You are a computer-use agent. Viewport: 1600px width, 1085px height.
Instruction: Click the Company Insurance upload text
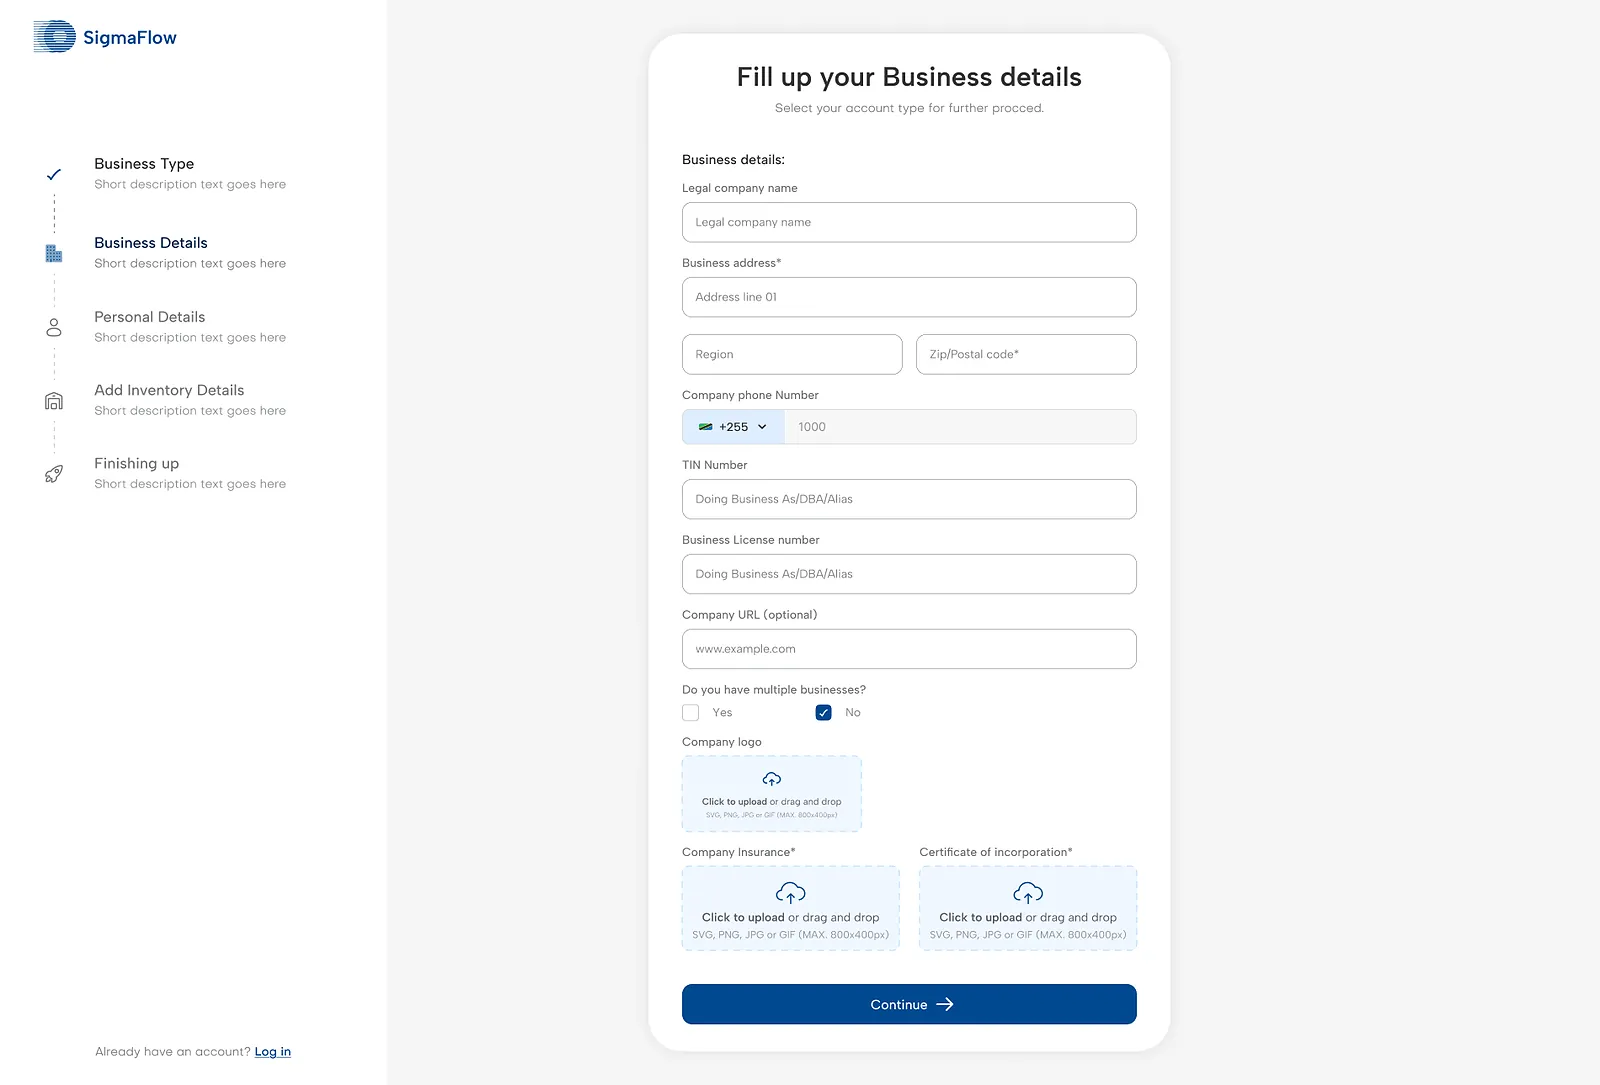coord(791,918)
